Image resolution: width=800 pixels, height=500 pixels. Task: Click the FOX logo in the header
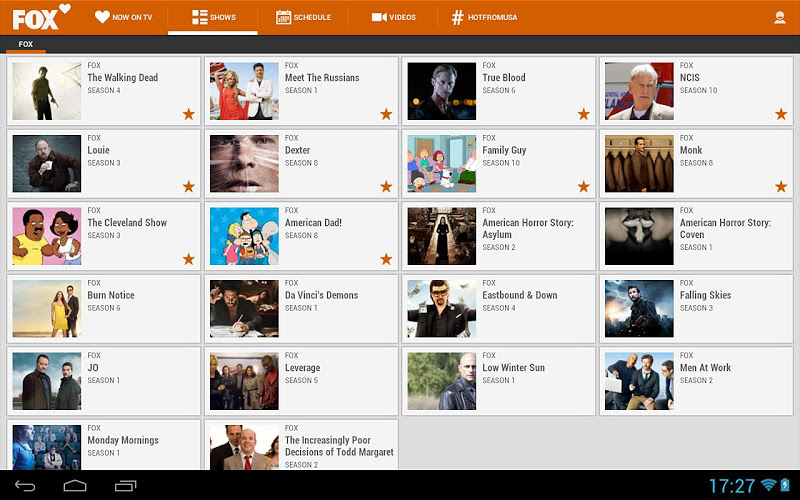pyautogui.click(x=41, y=17)
